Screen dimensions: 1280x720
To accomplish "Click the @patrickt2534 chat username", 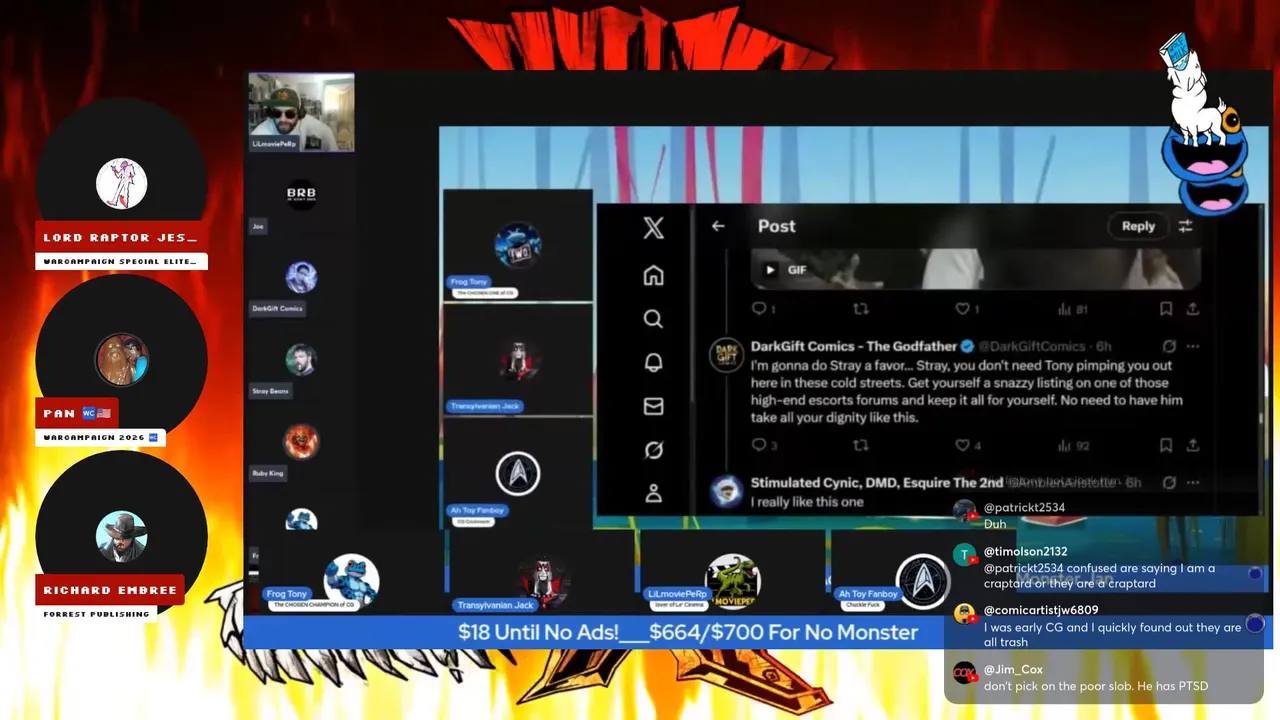I will (x=1024, y=508).
